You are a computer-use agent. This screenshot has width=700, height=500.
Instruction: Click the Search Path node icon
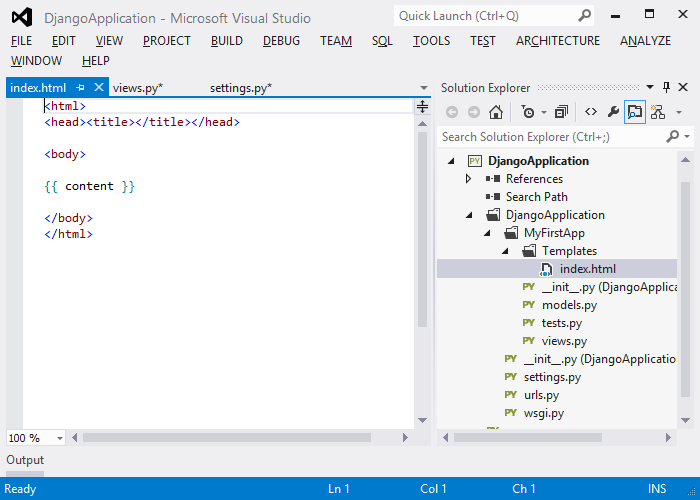pos(493,196)
